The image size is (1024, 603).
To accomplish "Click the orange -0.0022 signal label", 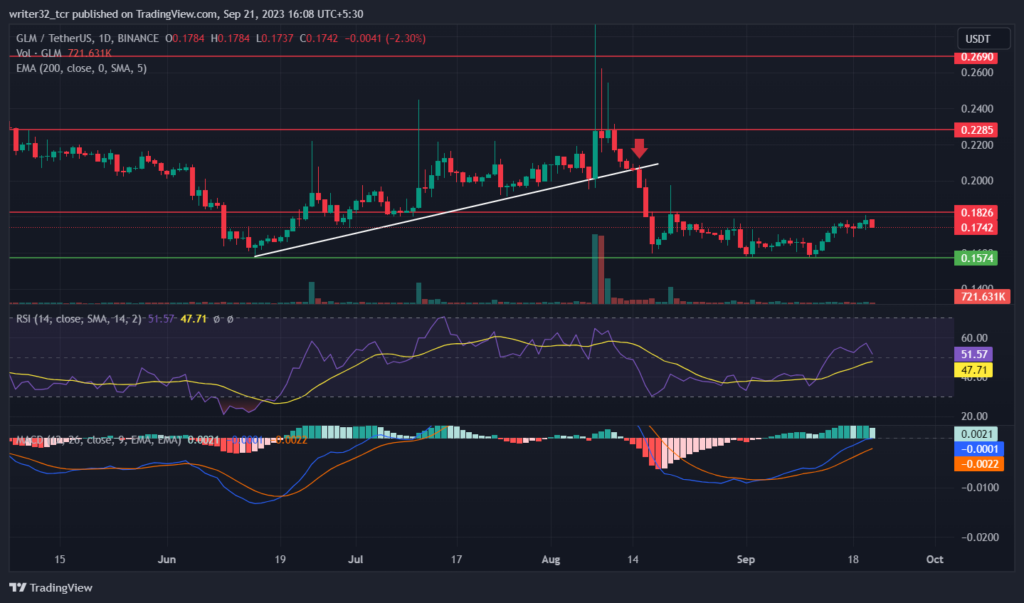I will (x=979, y=464).
